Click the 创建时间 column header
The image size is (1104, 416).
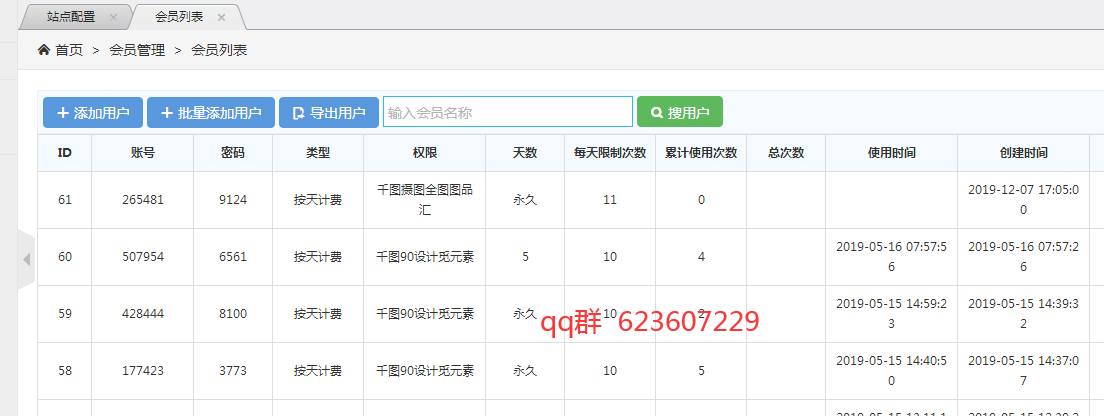click(1023, 153)
